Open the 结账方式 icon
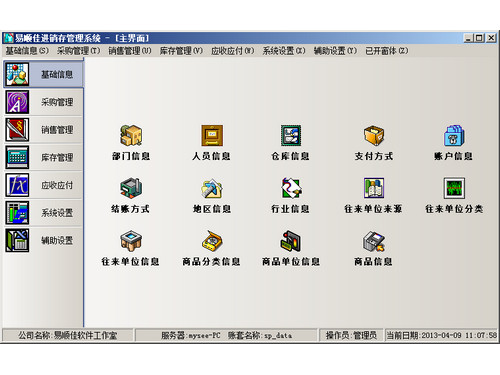Screen dimensions: 500x375 tap(131, 188)
